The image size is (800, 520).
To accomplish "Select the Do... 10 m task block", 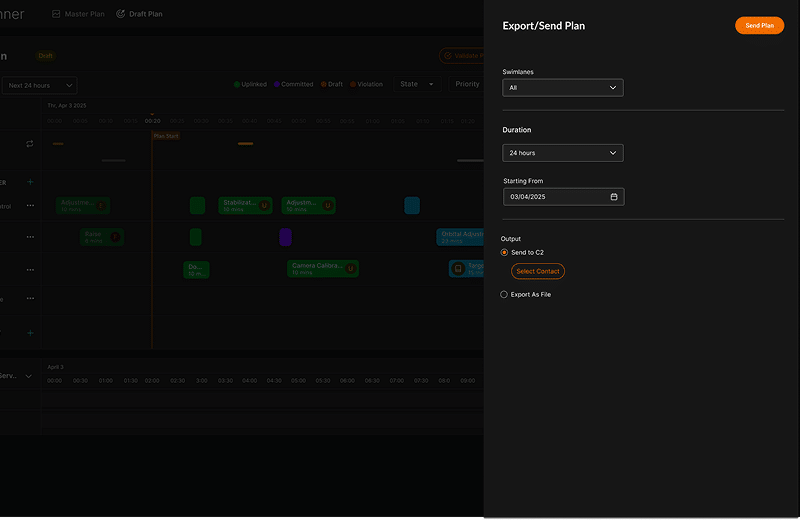I will (196, 270).
